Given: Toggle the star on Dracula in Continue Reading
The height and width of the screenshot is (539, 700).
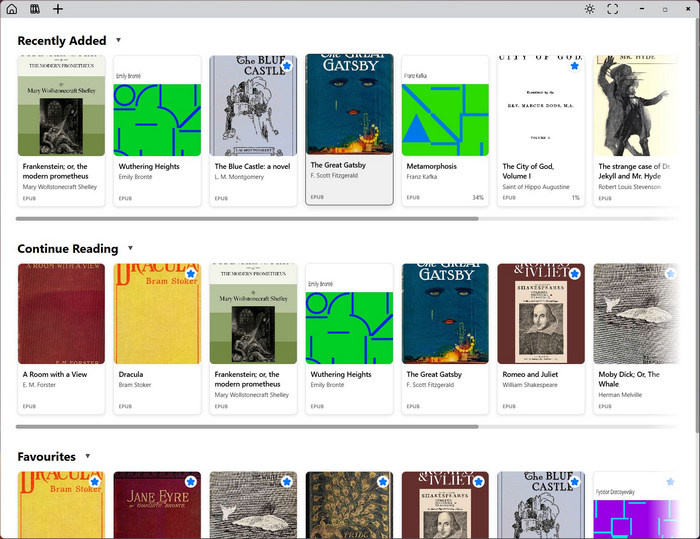Looking at the screenshot, I should tap(191, 273).
